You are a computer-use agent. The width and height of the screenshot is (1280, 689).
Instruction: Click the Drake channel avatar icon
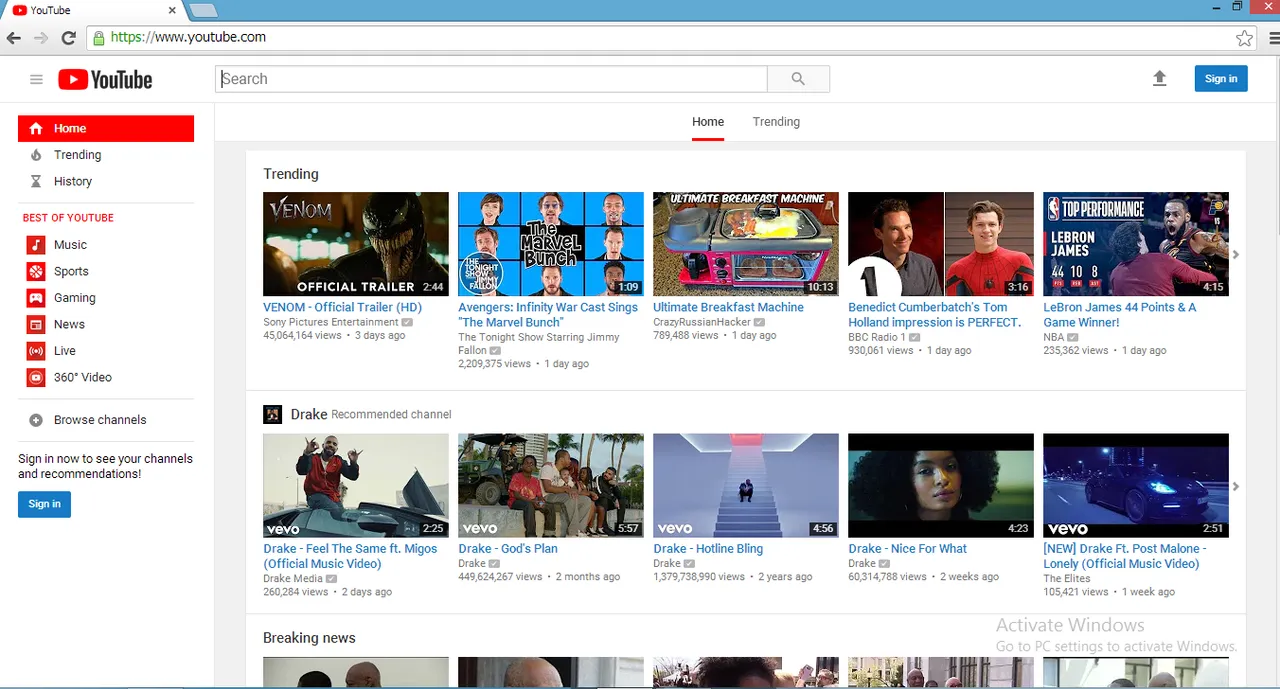click(x=272, y=414)
